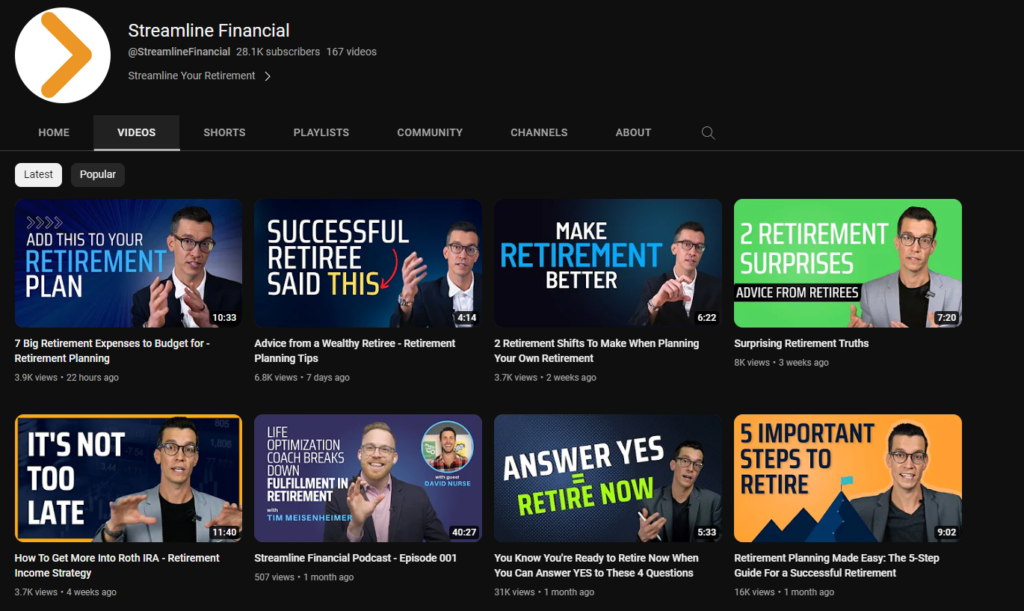Click '507 views • 1 month ago' text

[304, 577]
